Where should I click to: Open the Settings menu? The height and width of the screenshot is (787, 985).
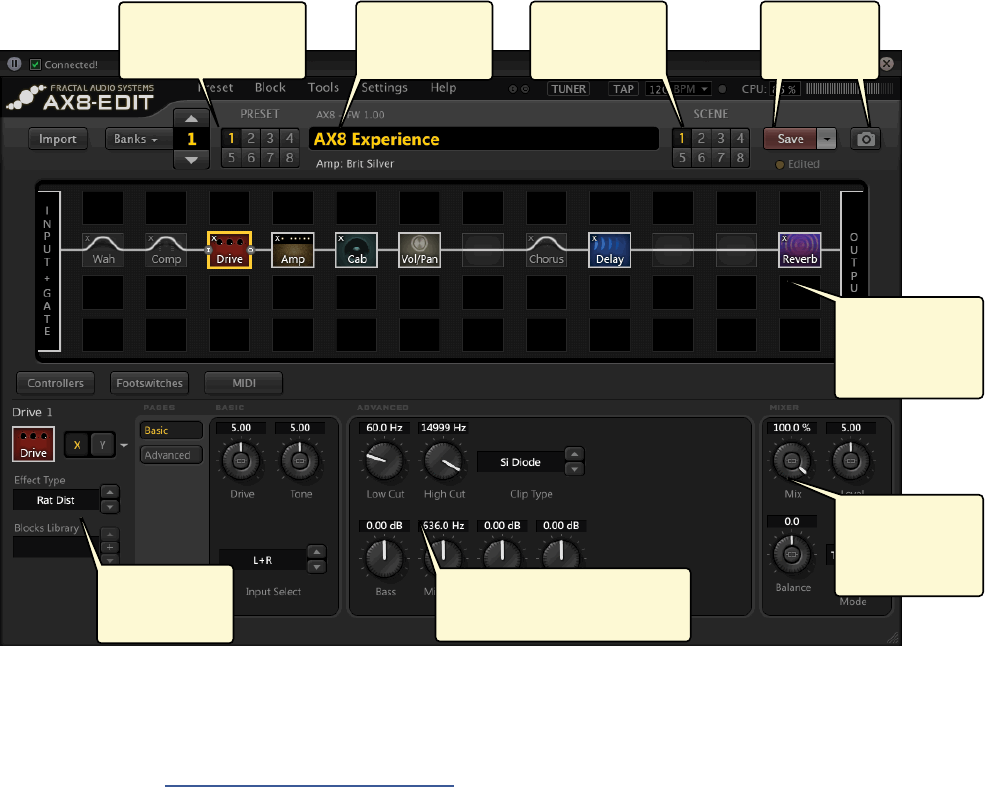pos(384,87)
